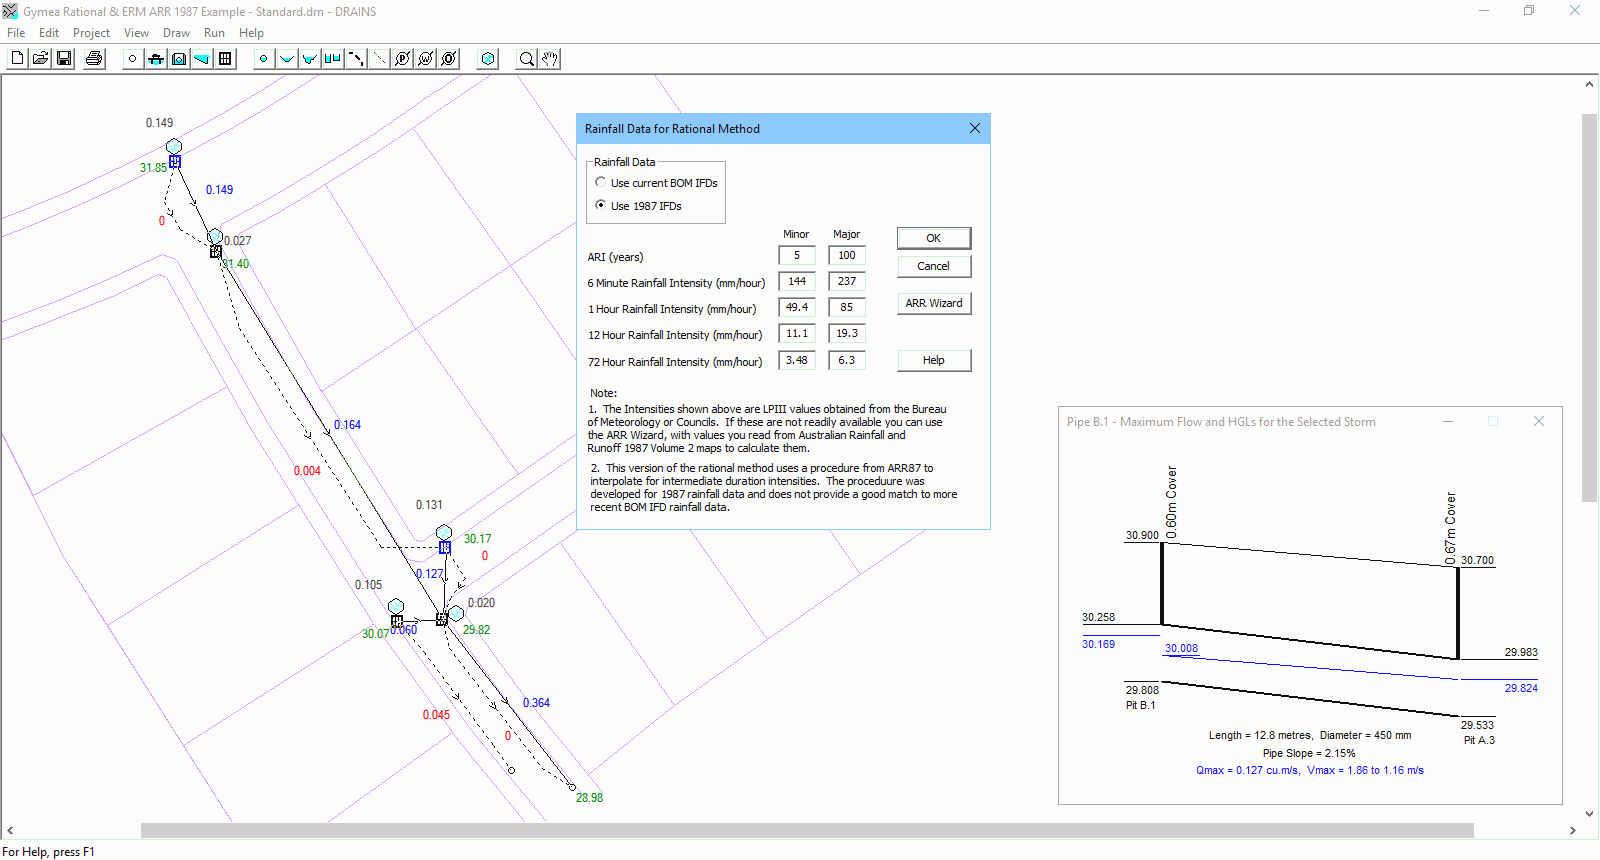Click the horizontal scrollbar thumb of canvas
The width and height of the screenshot is (1600, 860).
pyautogui.click(x=807, y=830)
